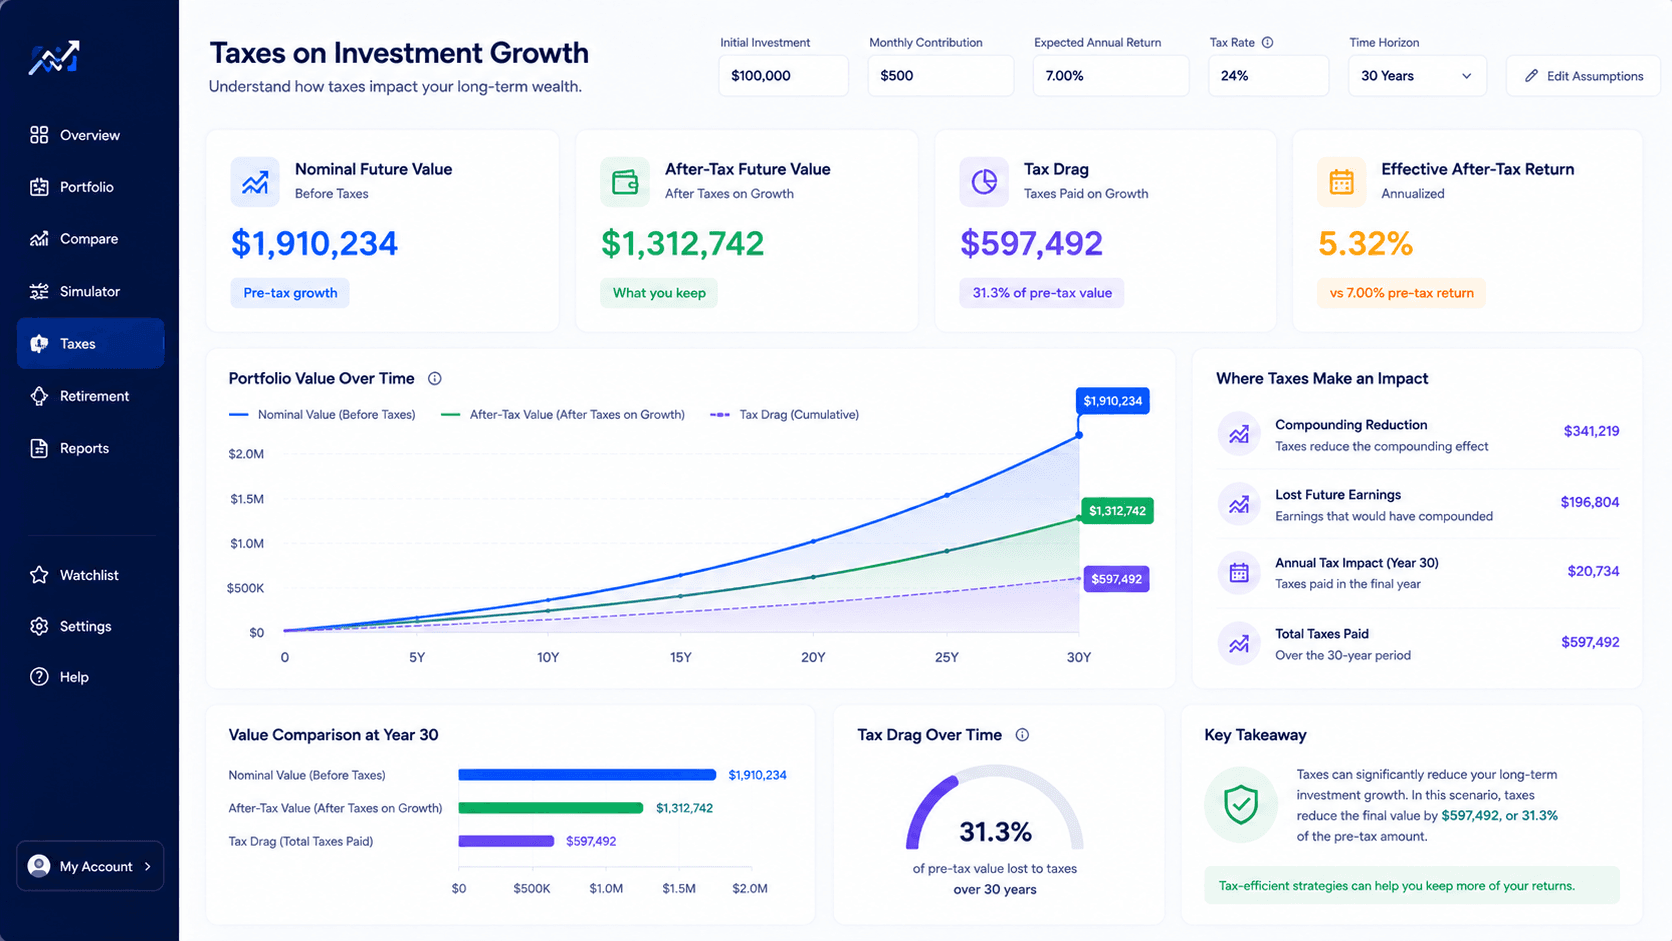
Task: Click the What you keep badge
Action: [659, 293]
